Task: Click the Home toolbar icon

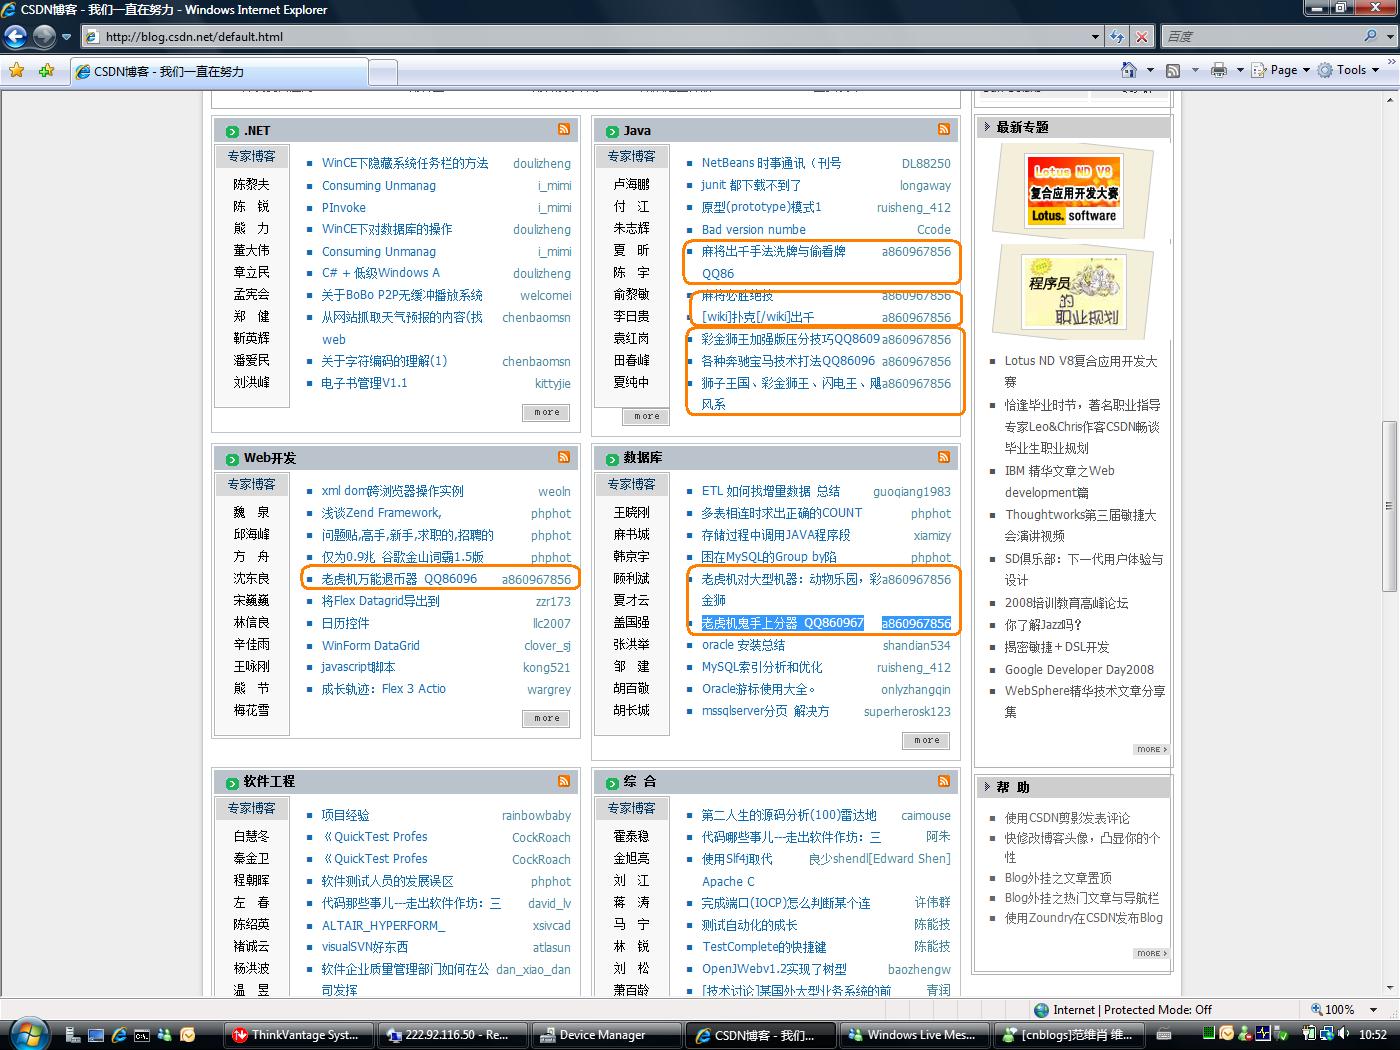Action: (1129, 70)
